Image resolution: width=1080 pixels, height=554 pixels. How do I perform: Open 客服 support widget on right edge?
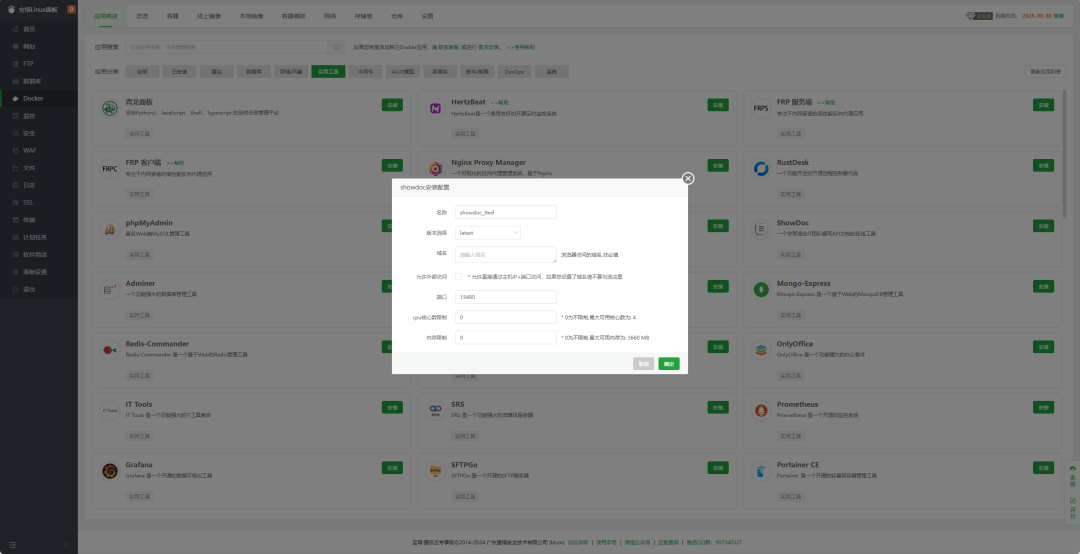pos(1072,476)
